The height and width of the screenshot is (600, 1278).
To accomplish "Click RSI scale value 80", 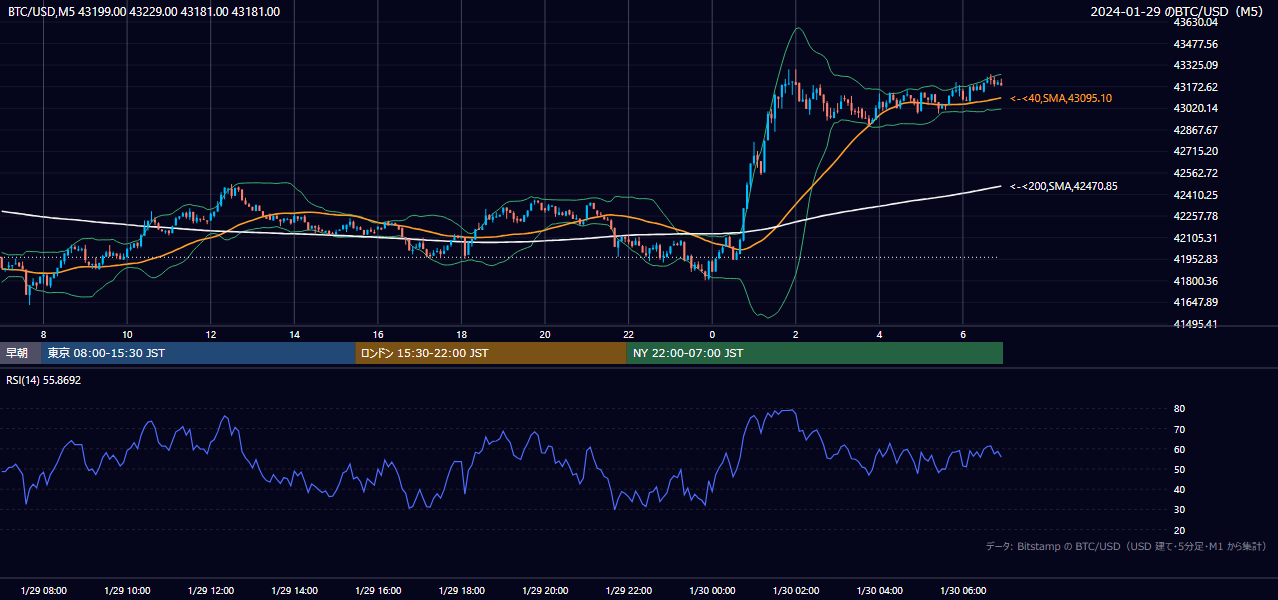I will (1180, 409).
